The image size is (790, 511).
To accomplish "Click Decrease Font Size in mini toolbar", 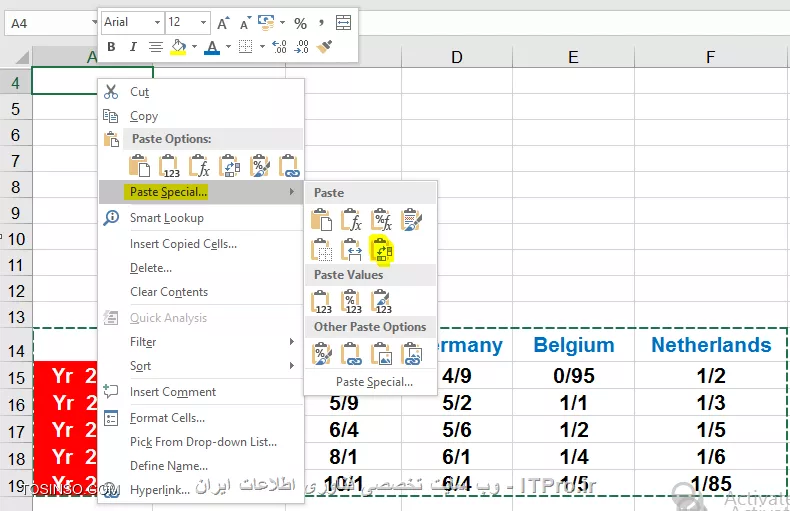I will [x=245, y=23].
